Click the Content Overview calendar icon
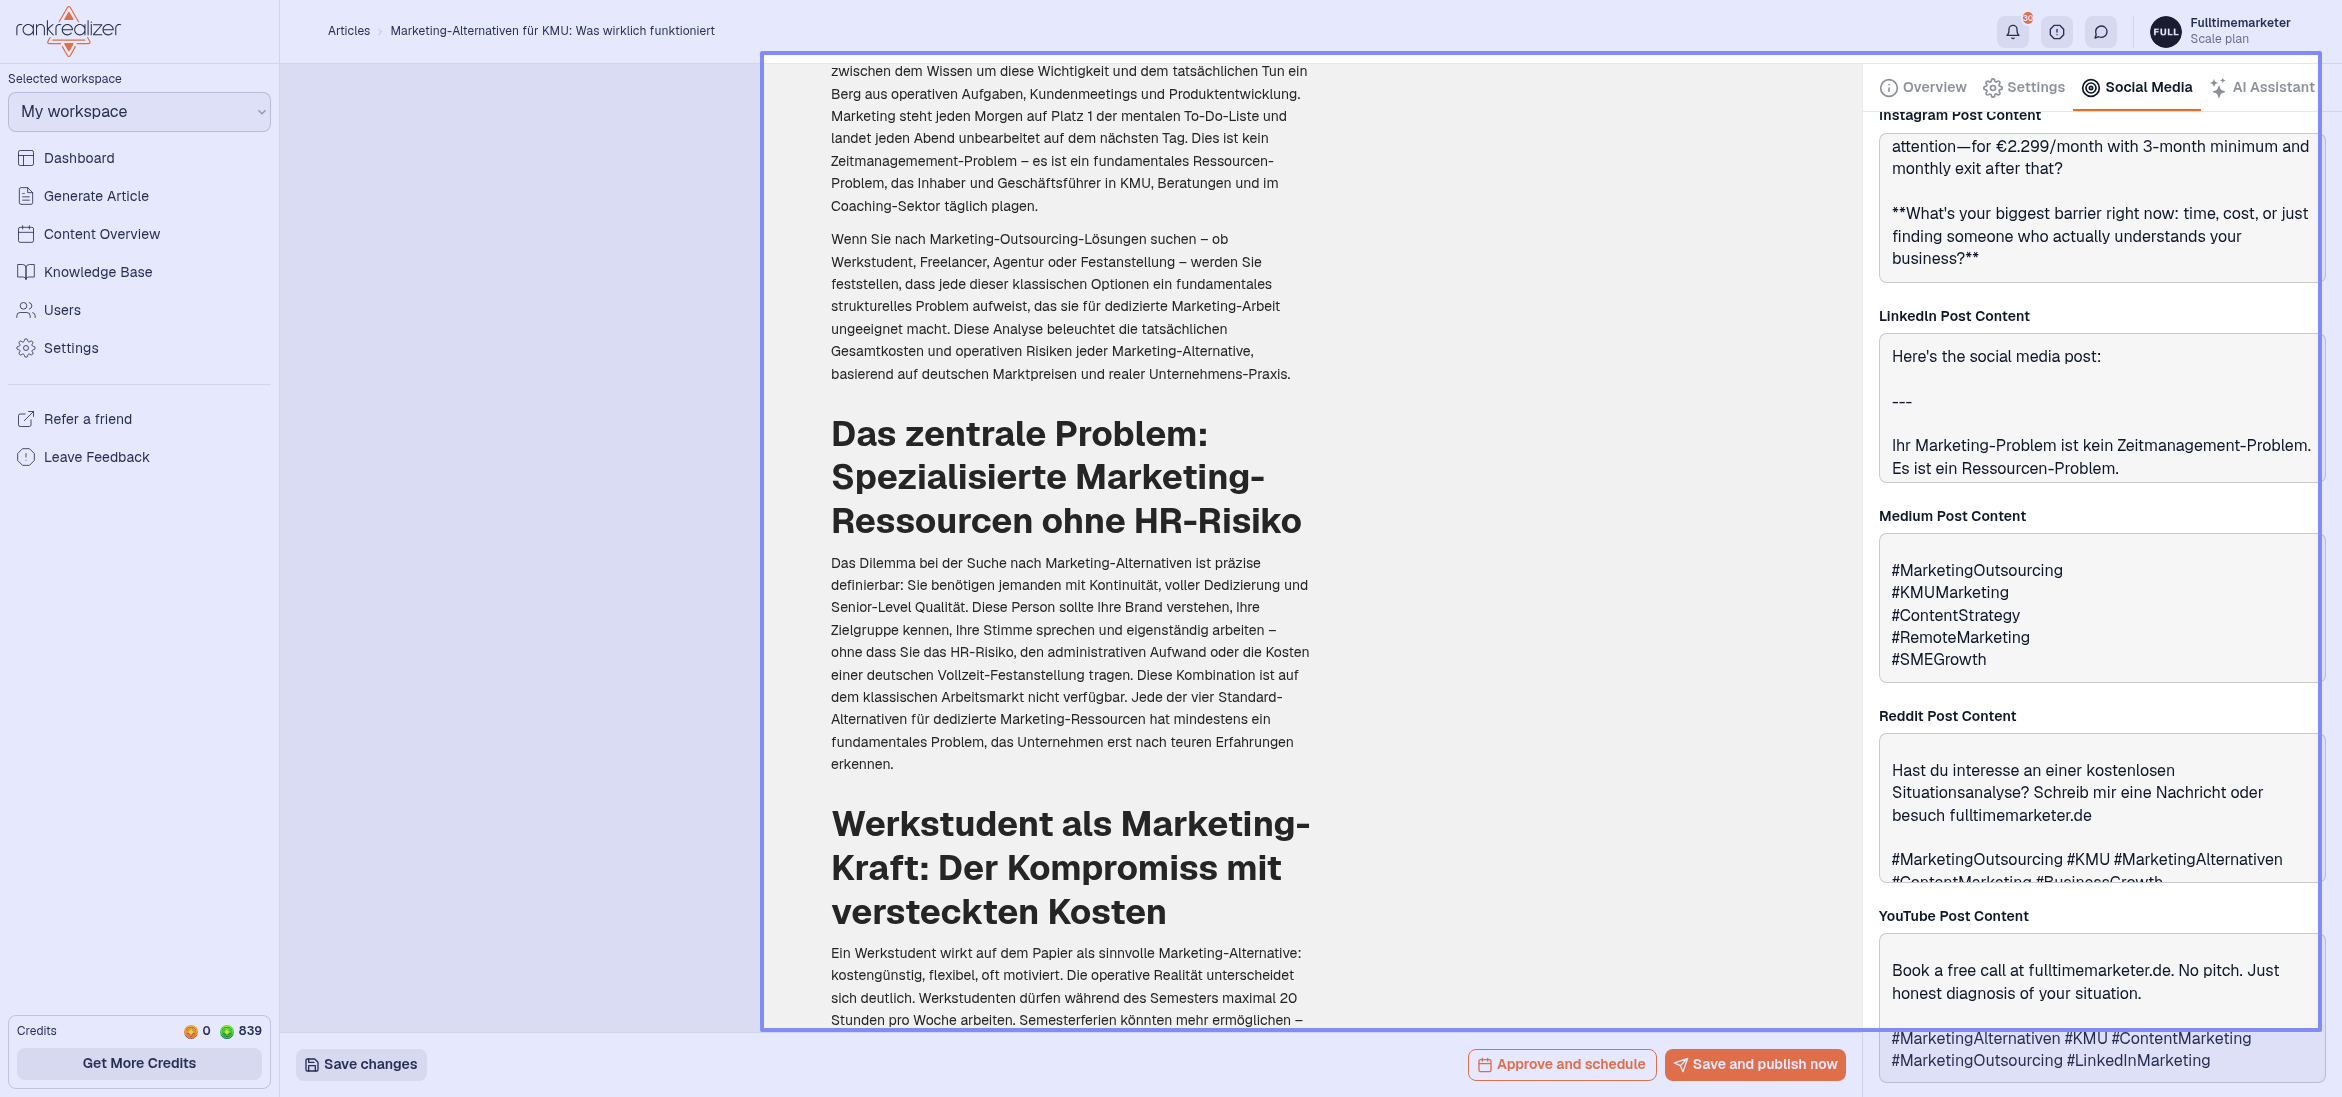The width and height of the screenshot is (2342, 1097). coord(26,234)
